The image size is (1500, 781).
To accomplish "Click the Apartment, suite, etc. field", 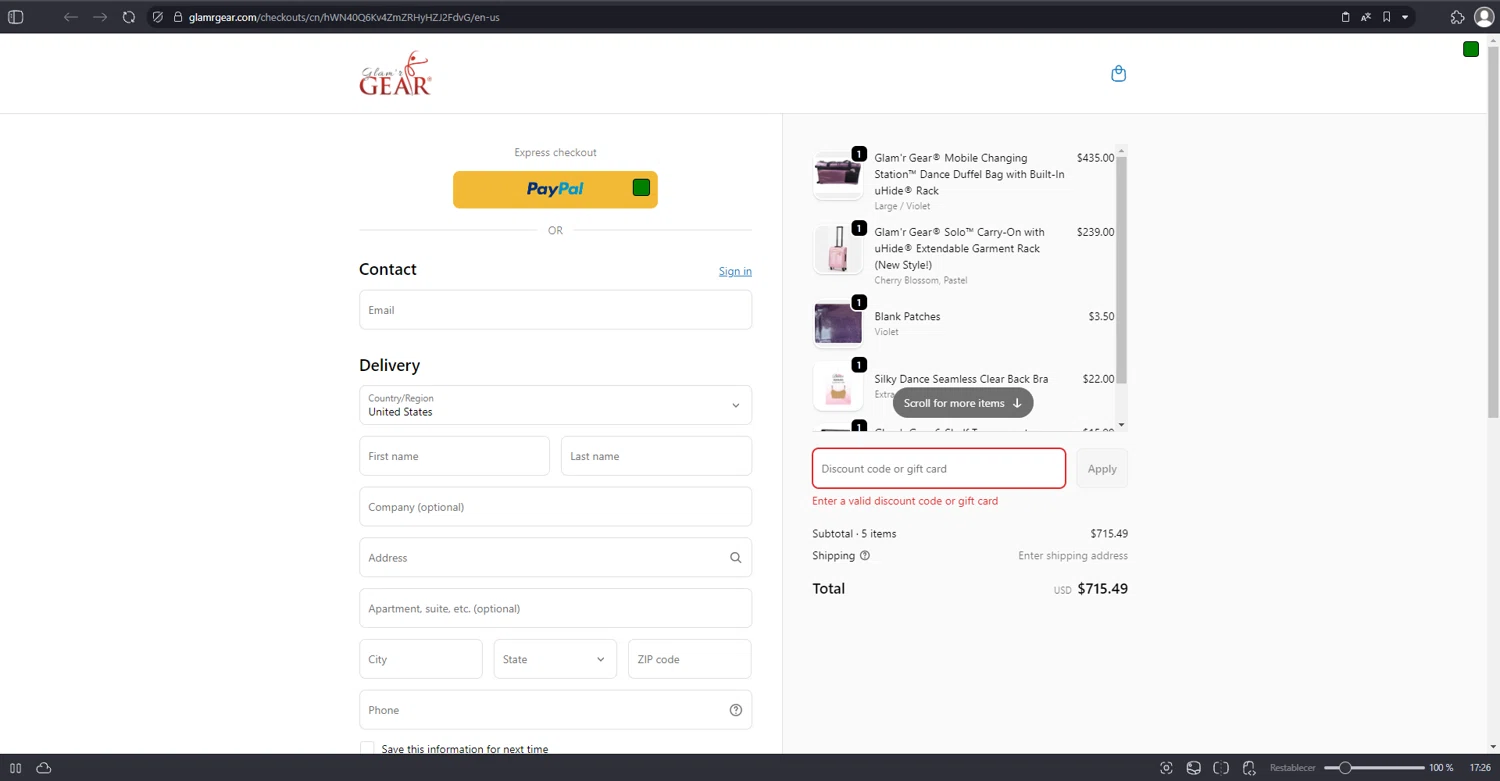I will click(555, 608).
